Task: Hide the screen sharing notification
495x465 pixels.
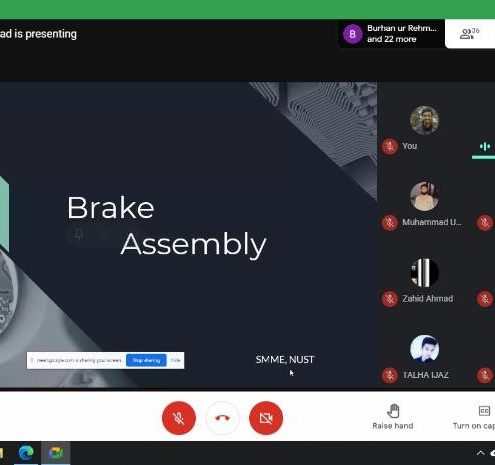Action: [x=175, y=360]
